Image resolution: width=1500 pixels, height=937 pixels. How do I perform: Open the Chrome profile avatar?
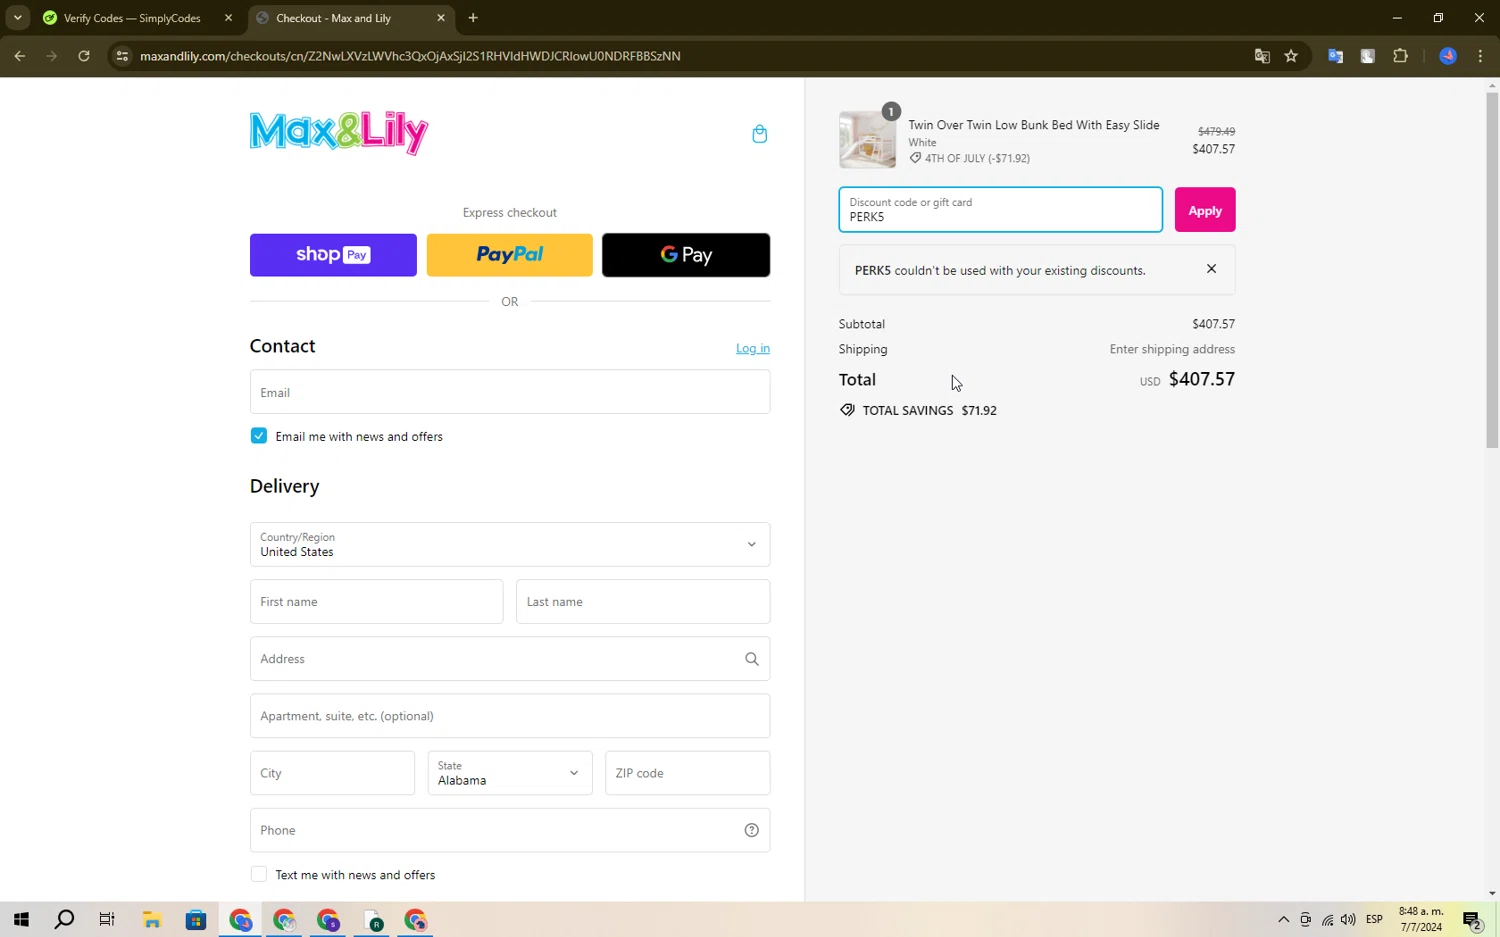pos(1448,56)
